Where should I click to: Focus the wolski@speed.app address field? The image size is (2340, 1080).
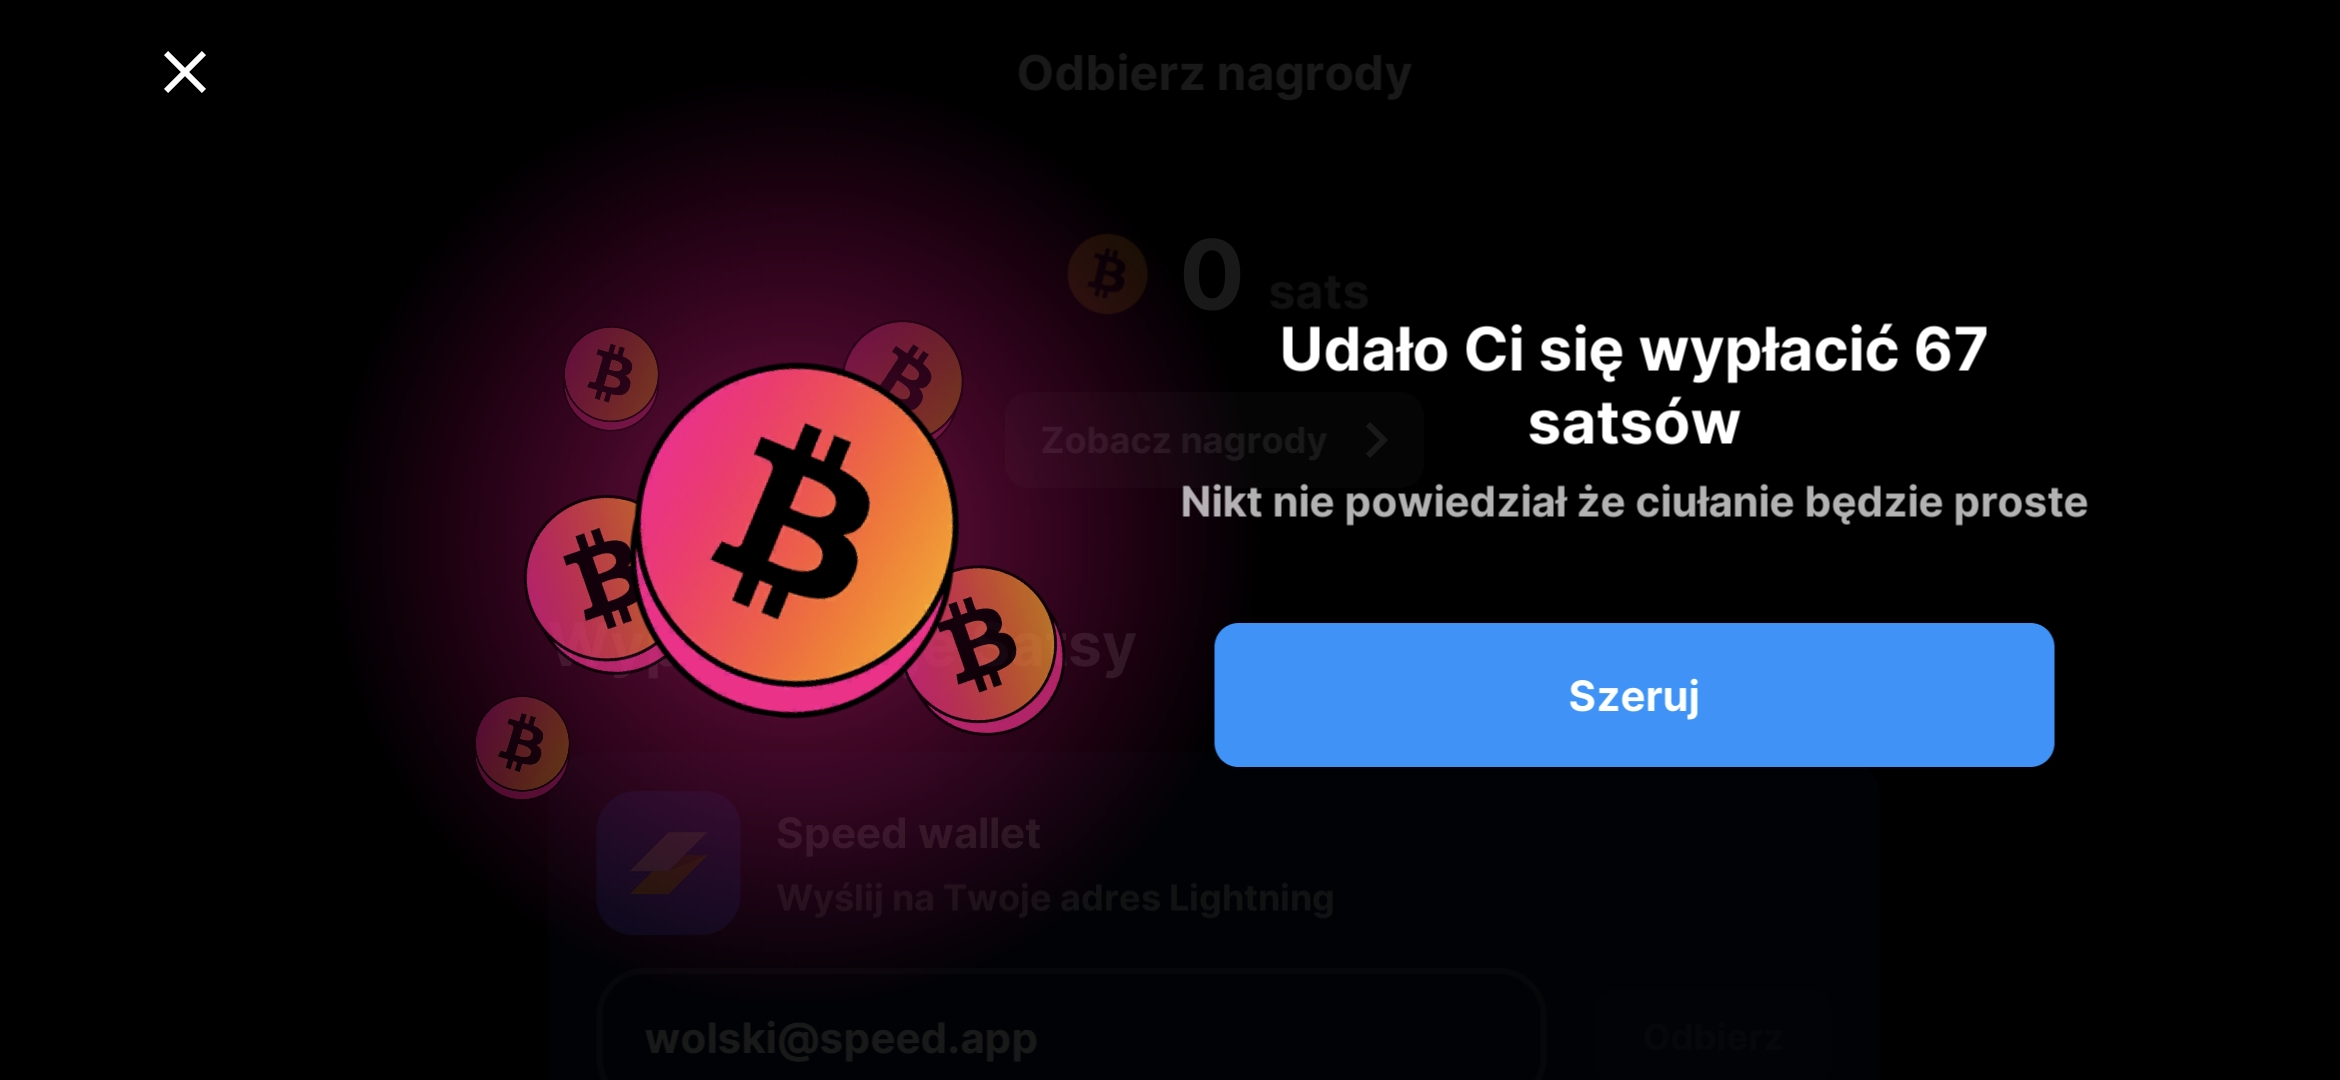coord(1071,1030)
